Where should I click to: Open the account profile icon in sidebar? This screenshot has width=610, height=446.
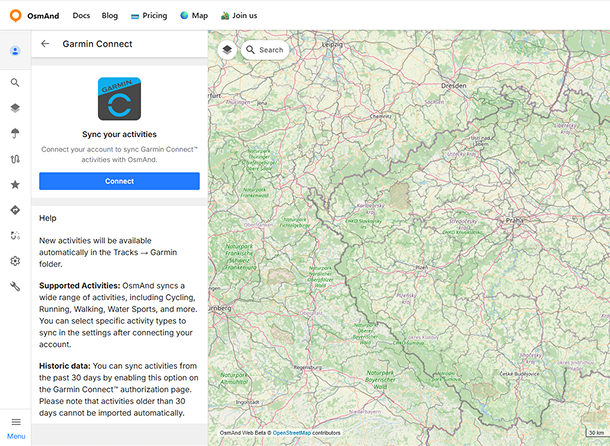click(15, 51)
